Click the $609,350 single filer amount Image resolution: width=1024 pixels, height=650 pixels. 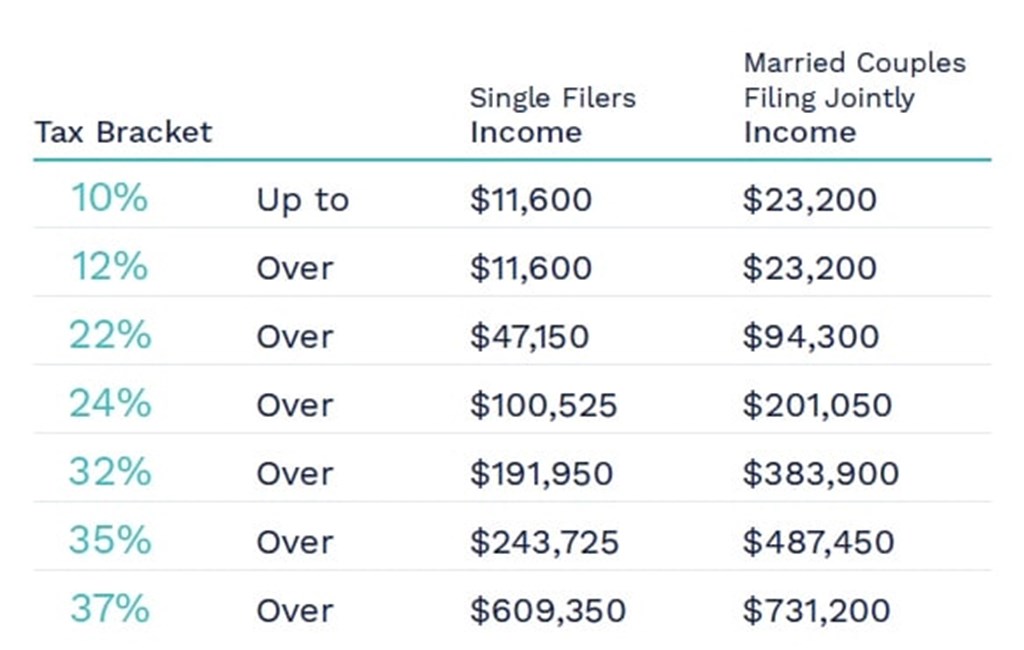tap(547, 610)
